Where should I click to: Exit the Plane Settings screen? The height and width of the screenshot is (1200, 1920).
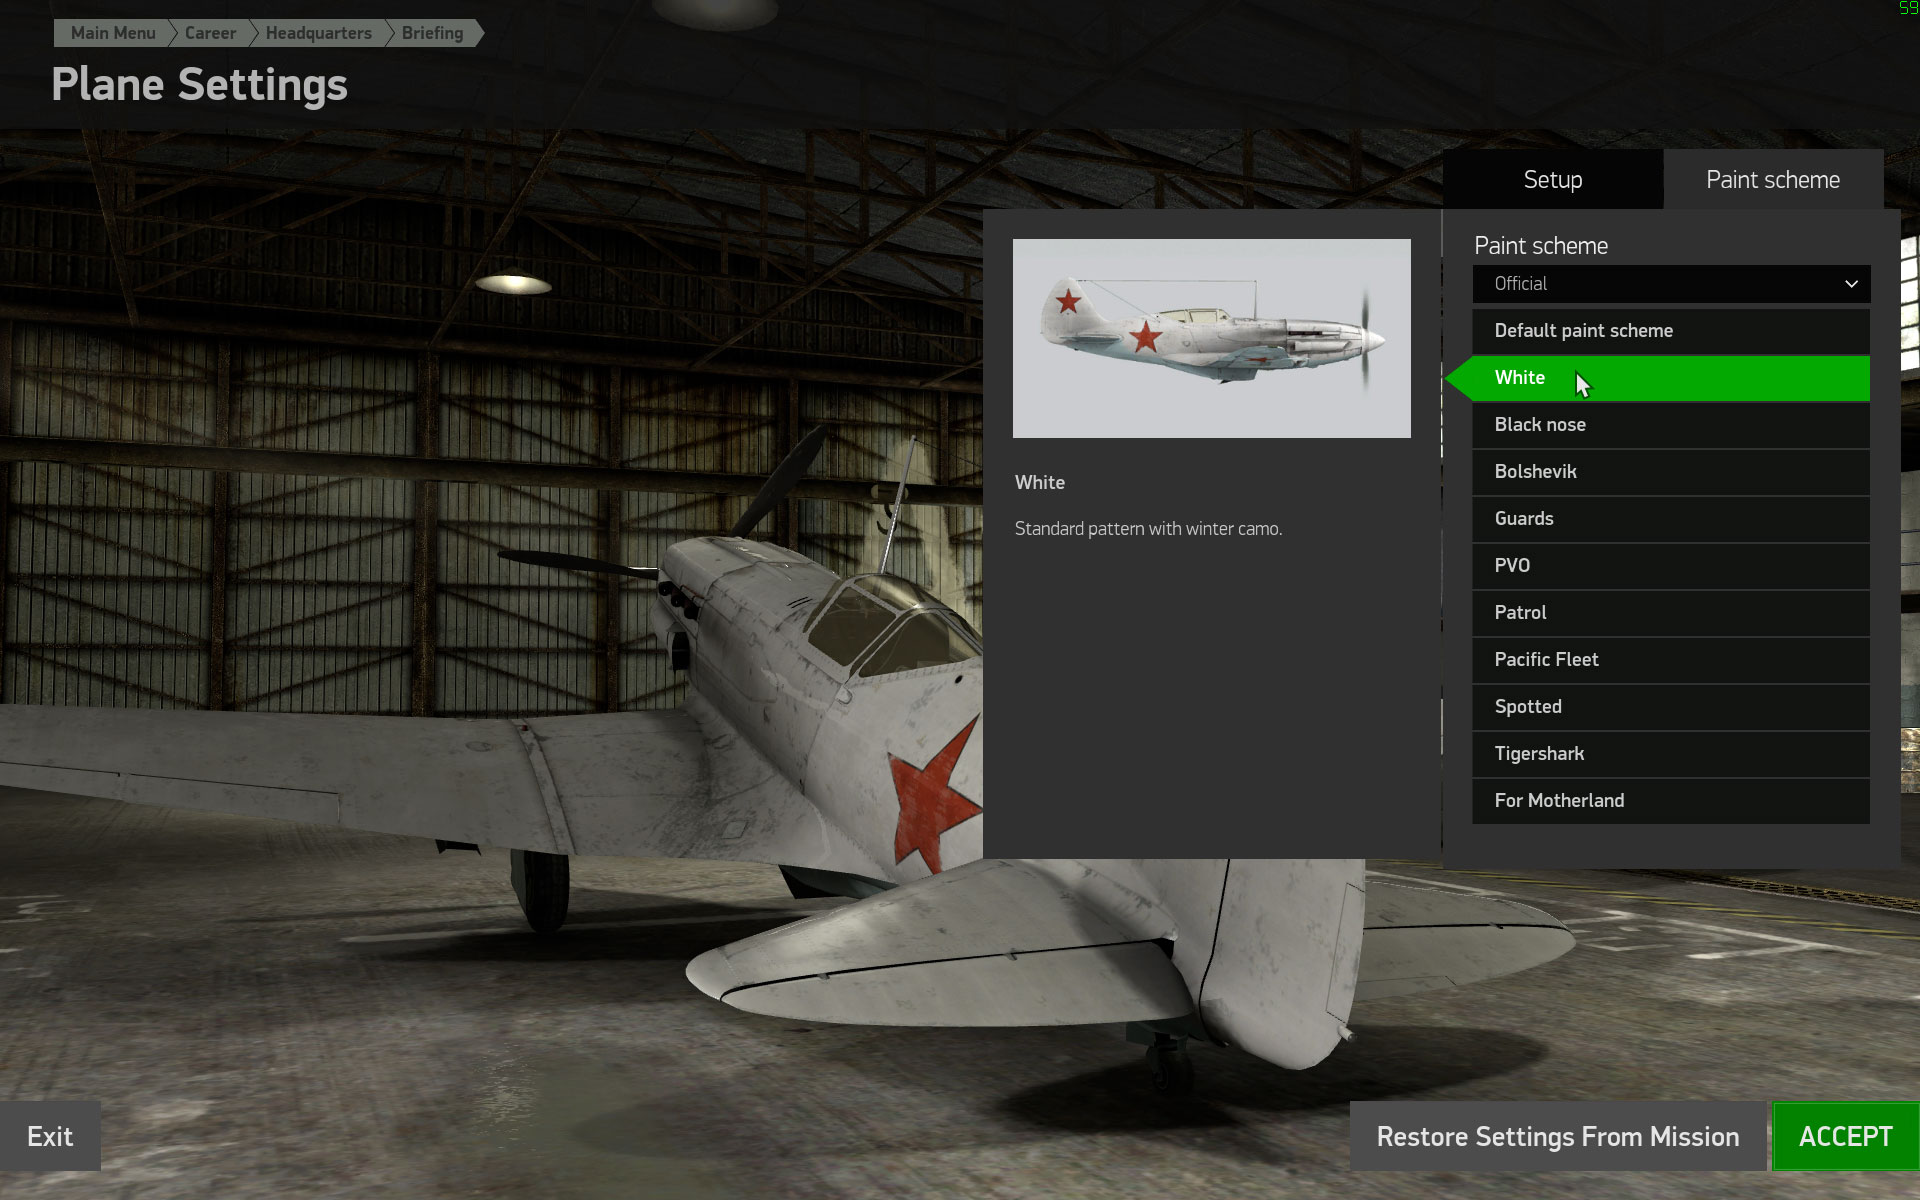click(x=50, y=1137)
